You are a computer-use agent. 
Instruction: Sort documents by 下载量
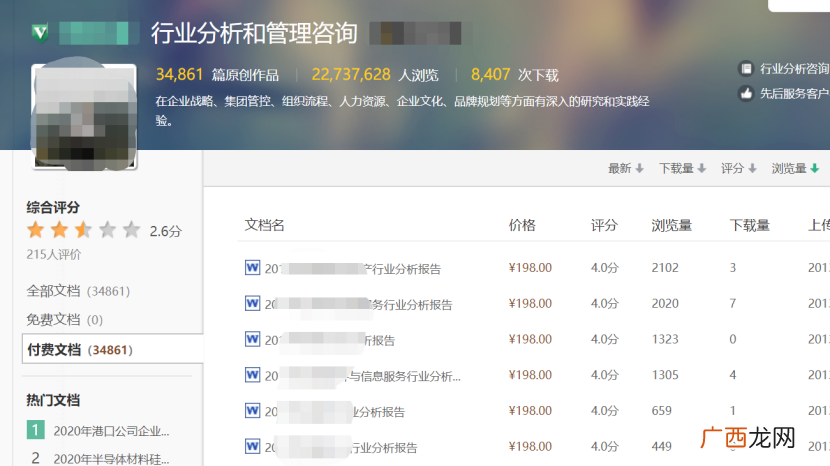pos(682,168)
